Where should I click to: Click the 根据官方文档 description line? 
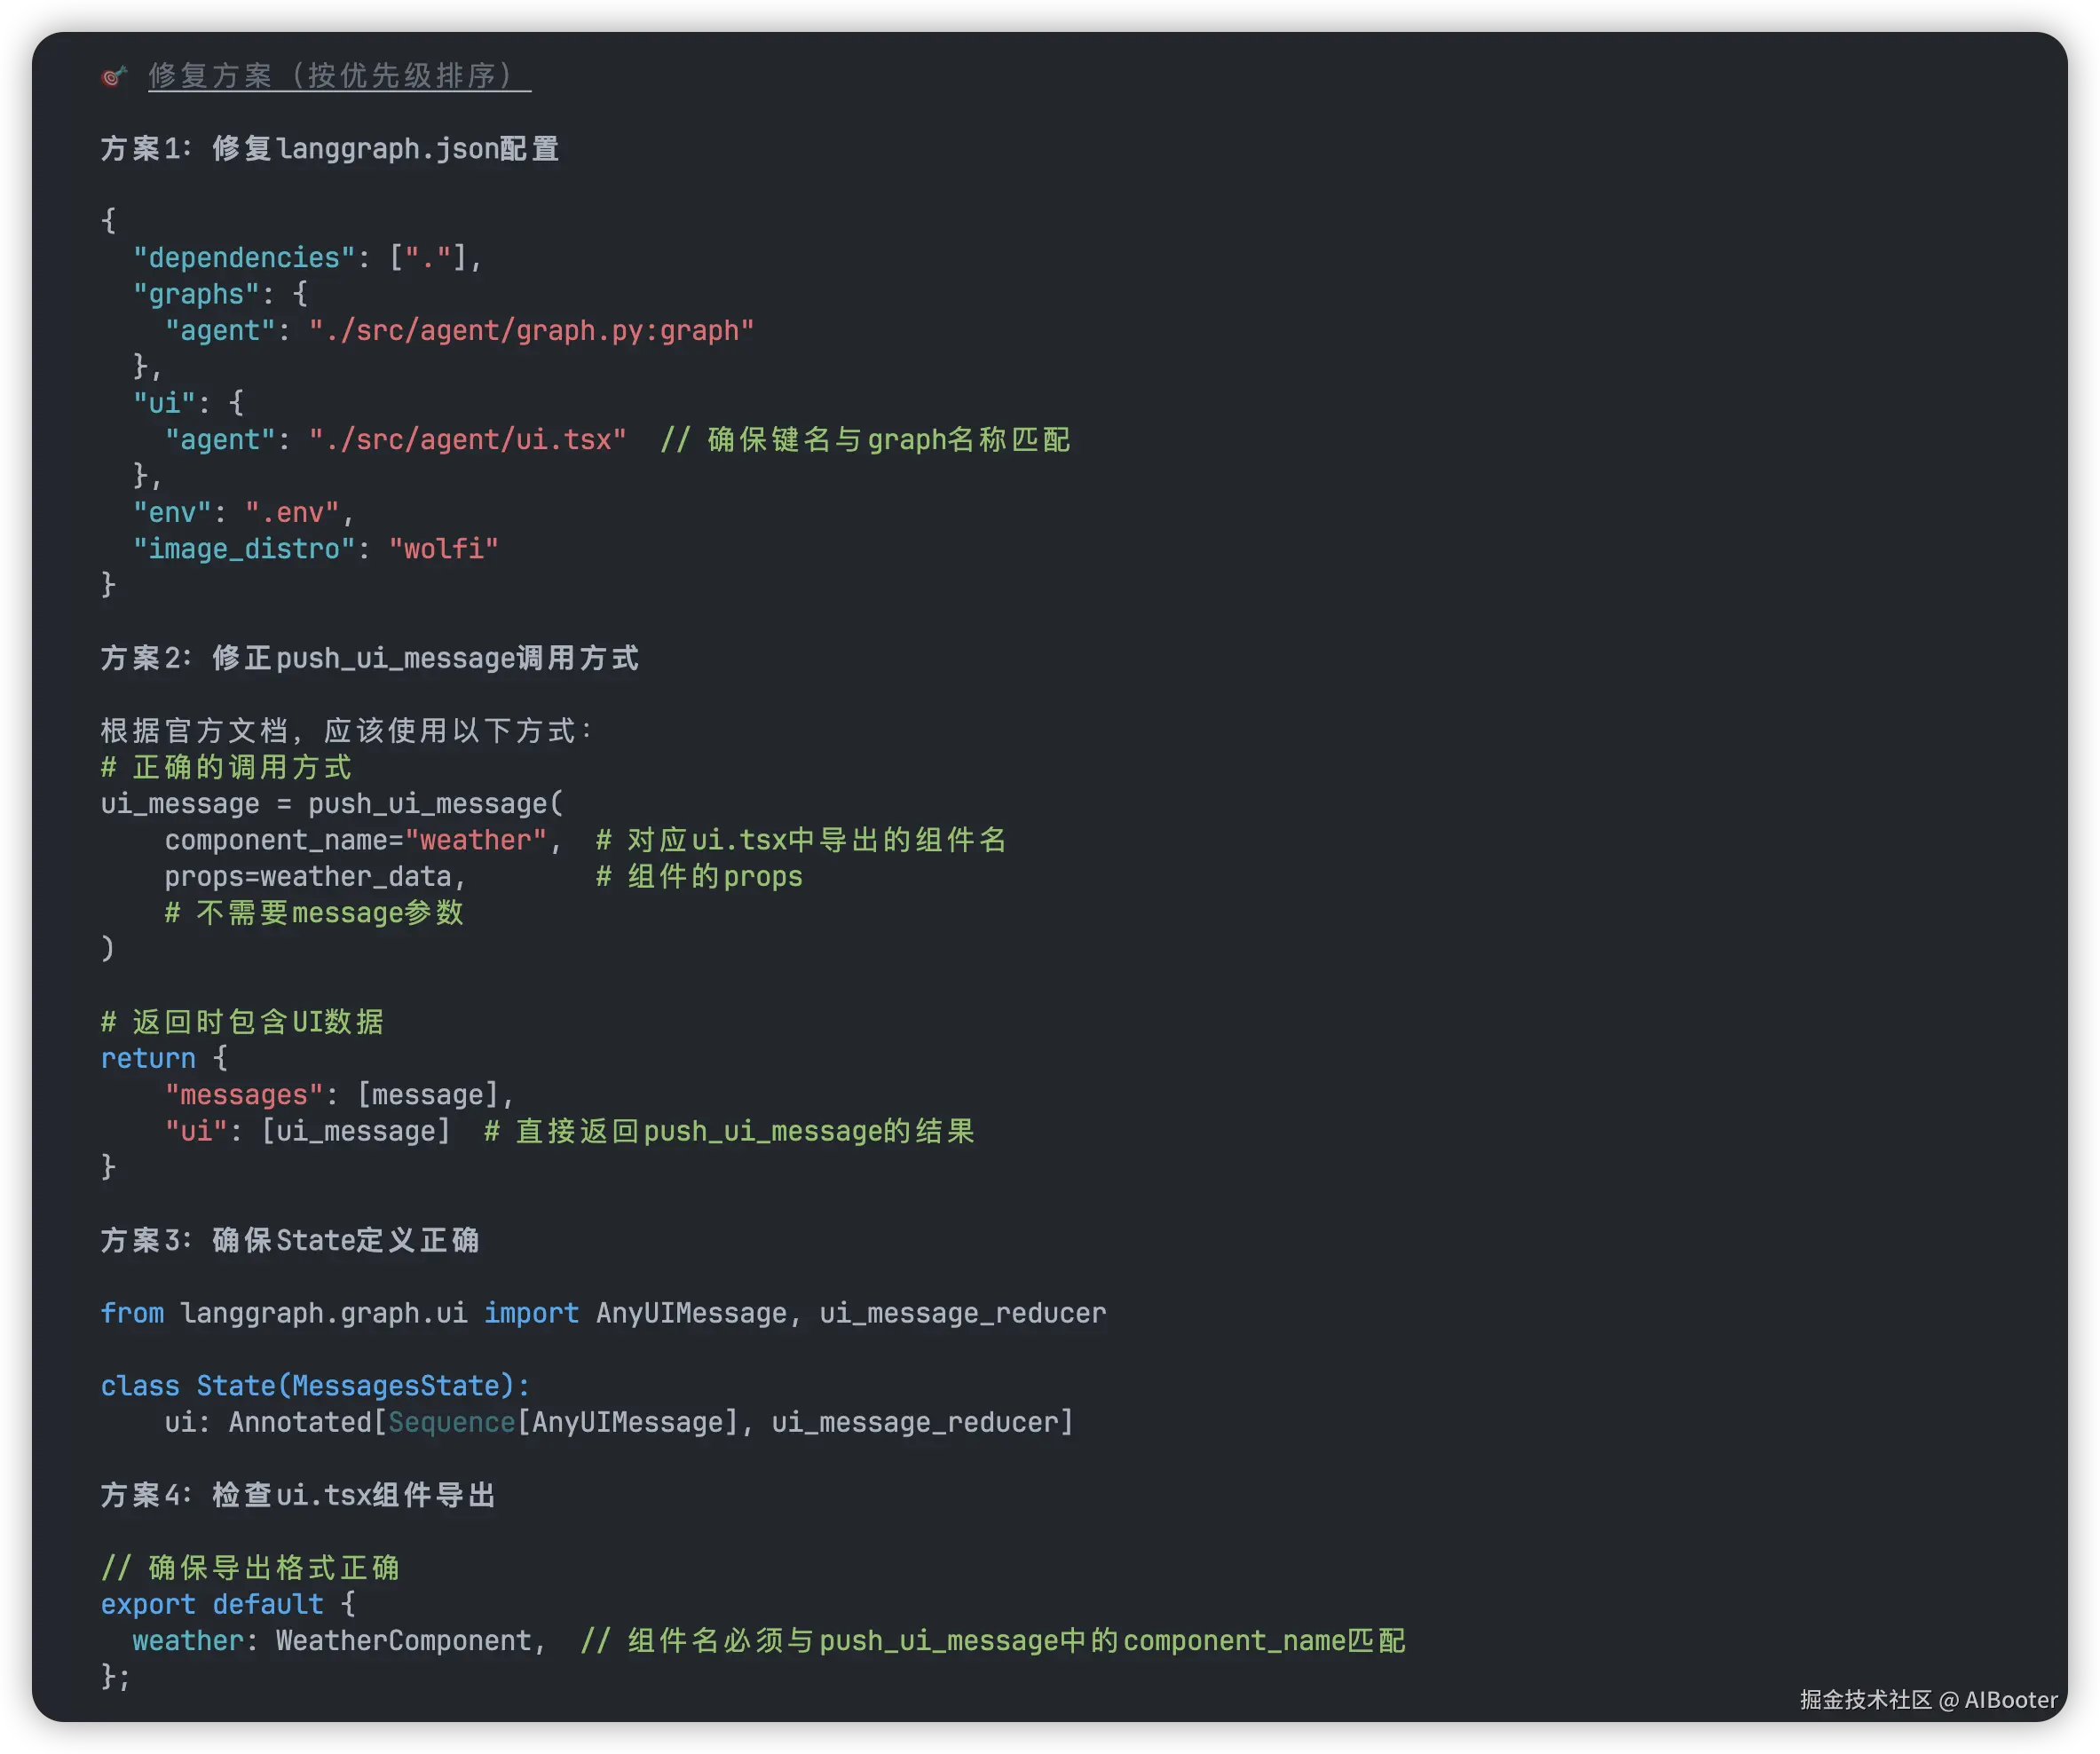pos(346,731)
